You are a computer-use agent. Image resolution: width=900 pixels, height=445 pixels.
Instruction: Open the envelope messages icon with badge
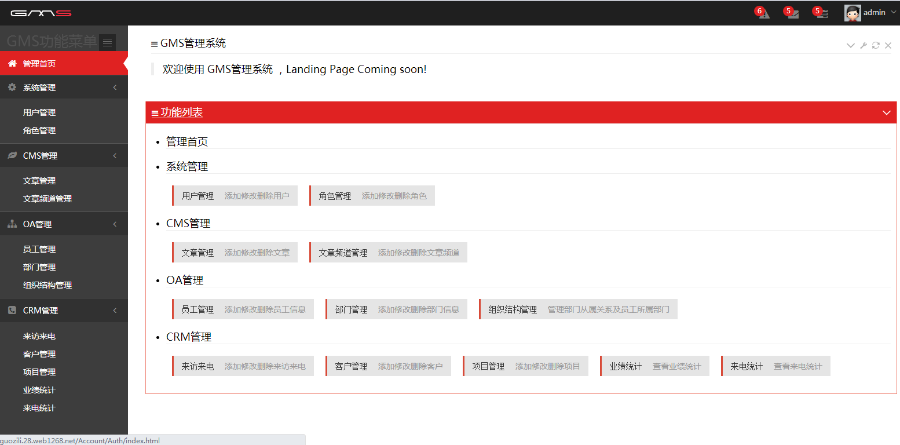tap(791, 13)
